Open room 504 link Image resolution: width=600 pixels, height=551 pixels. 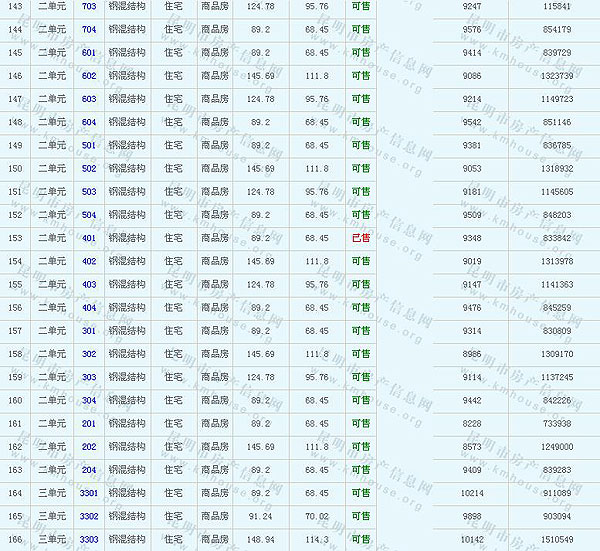tap(89, 214)
